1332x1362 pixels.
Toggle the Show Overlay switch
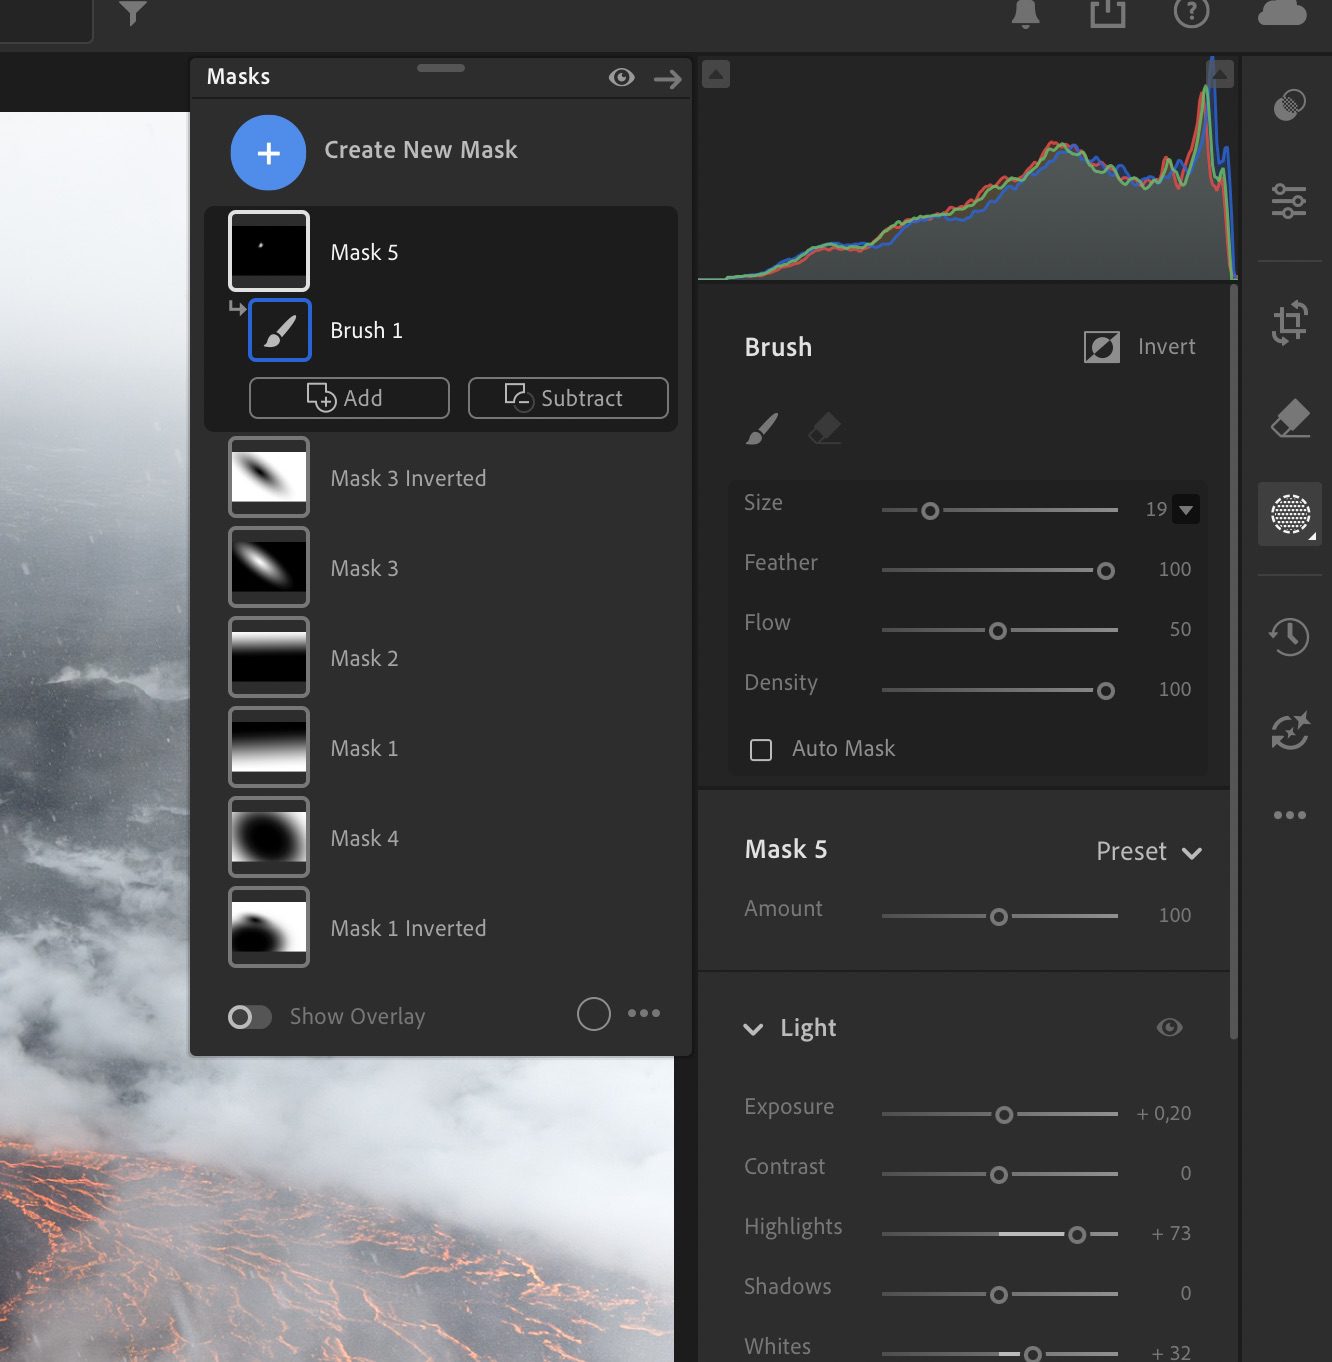pyautogui.click(x=249, y=1017)
